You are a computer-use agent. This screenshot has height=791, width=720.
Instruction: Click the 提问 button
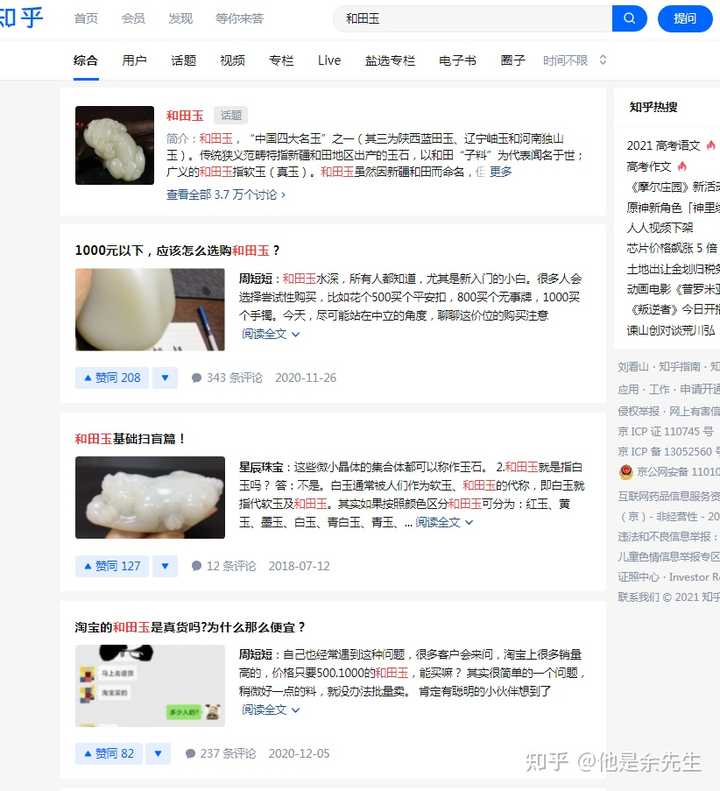(x=685, y=19)
